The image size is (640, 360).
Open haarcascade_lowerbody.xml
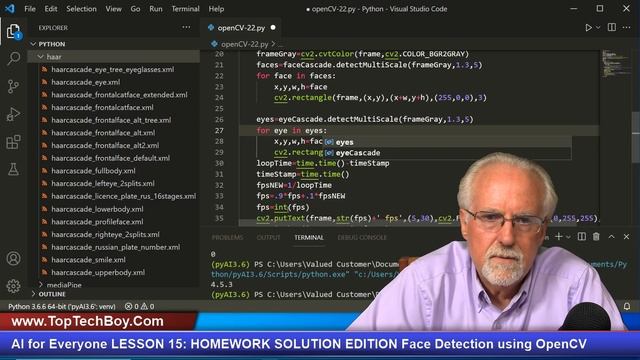[97, 209]
